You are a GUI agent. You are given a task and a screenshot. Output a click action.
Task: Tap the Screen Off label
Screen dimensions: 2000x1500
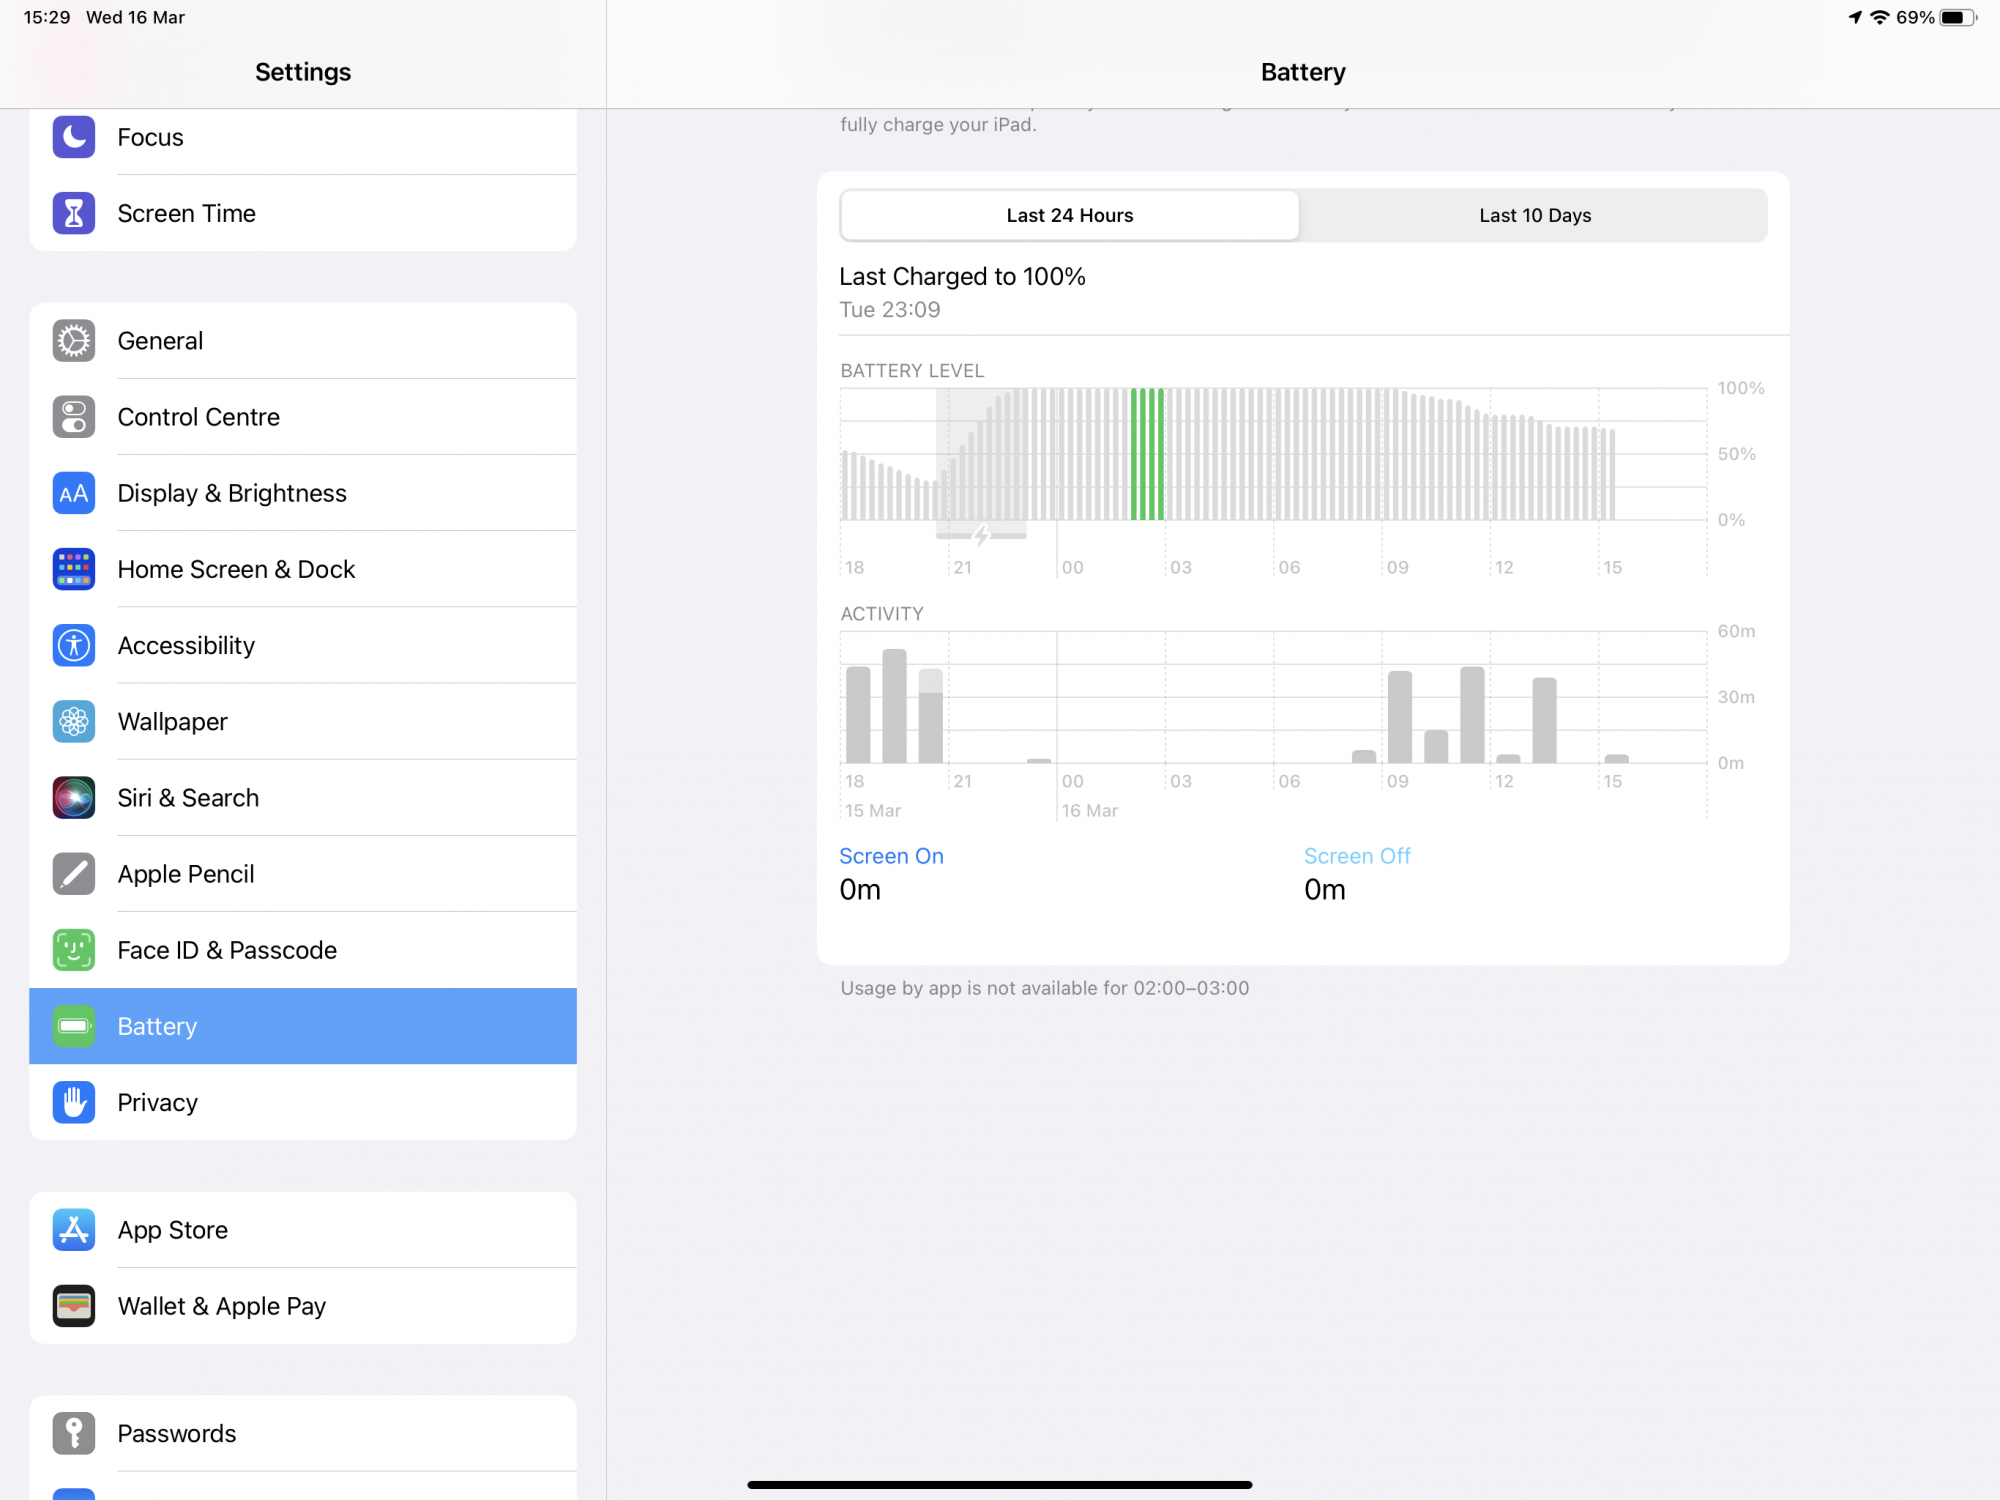[1356, 856]
